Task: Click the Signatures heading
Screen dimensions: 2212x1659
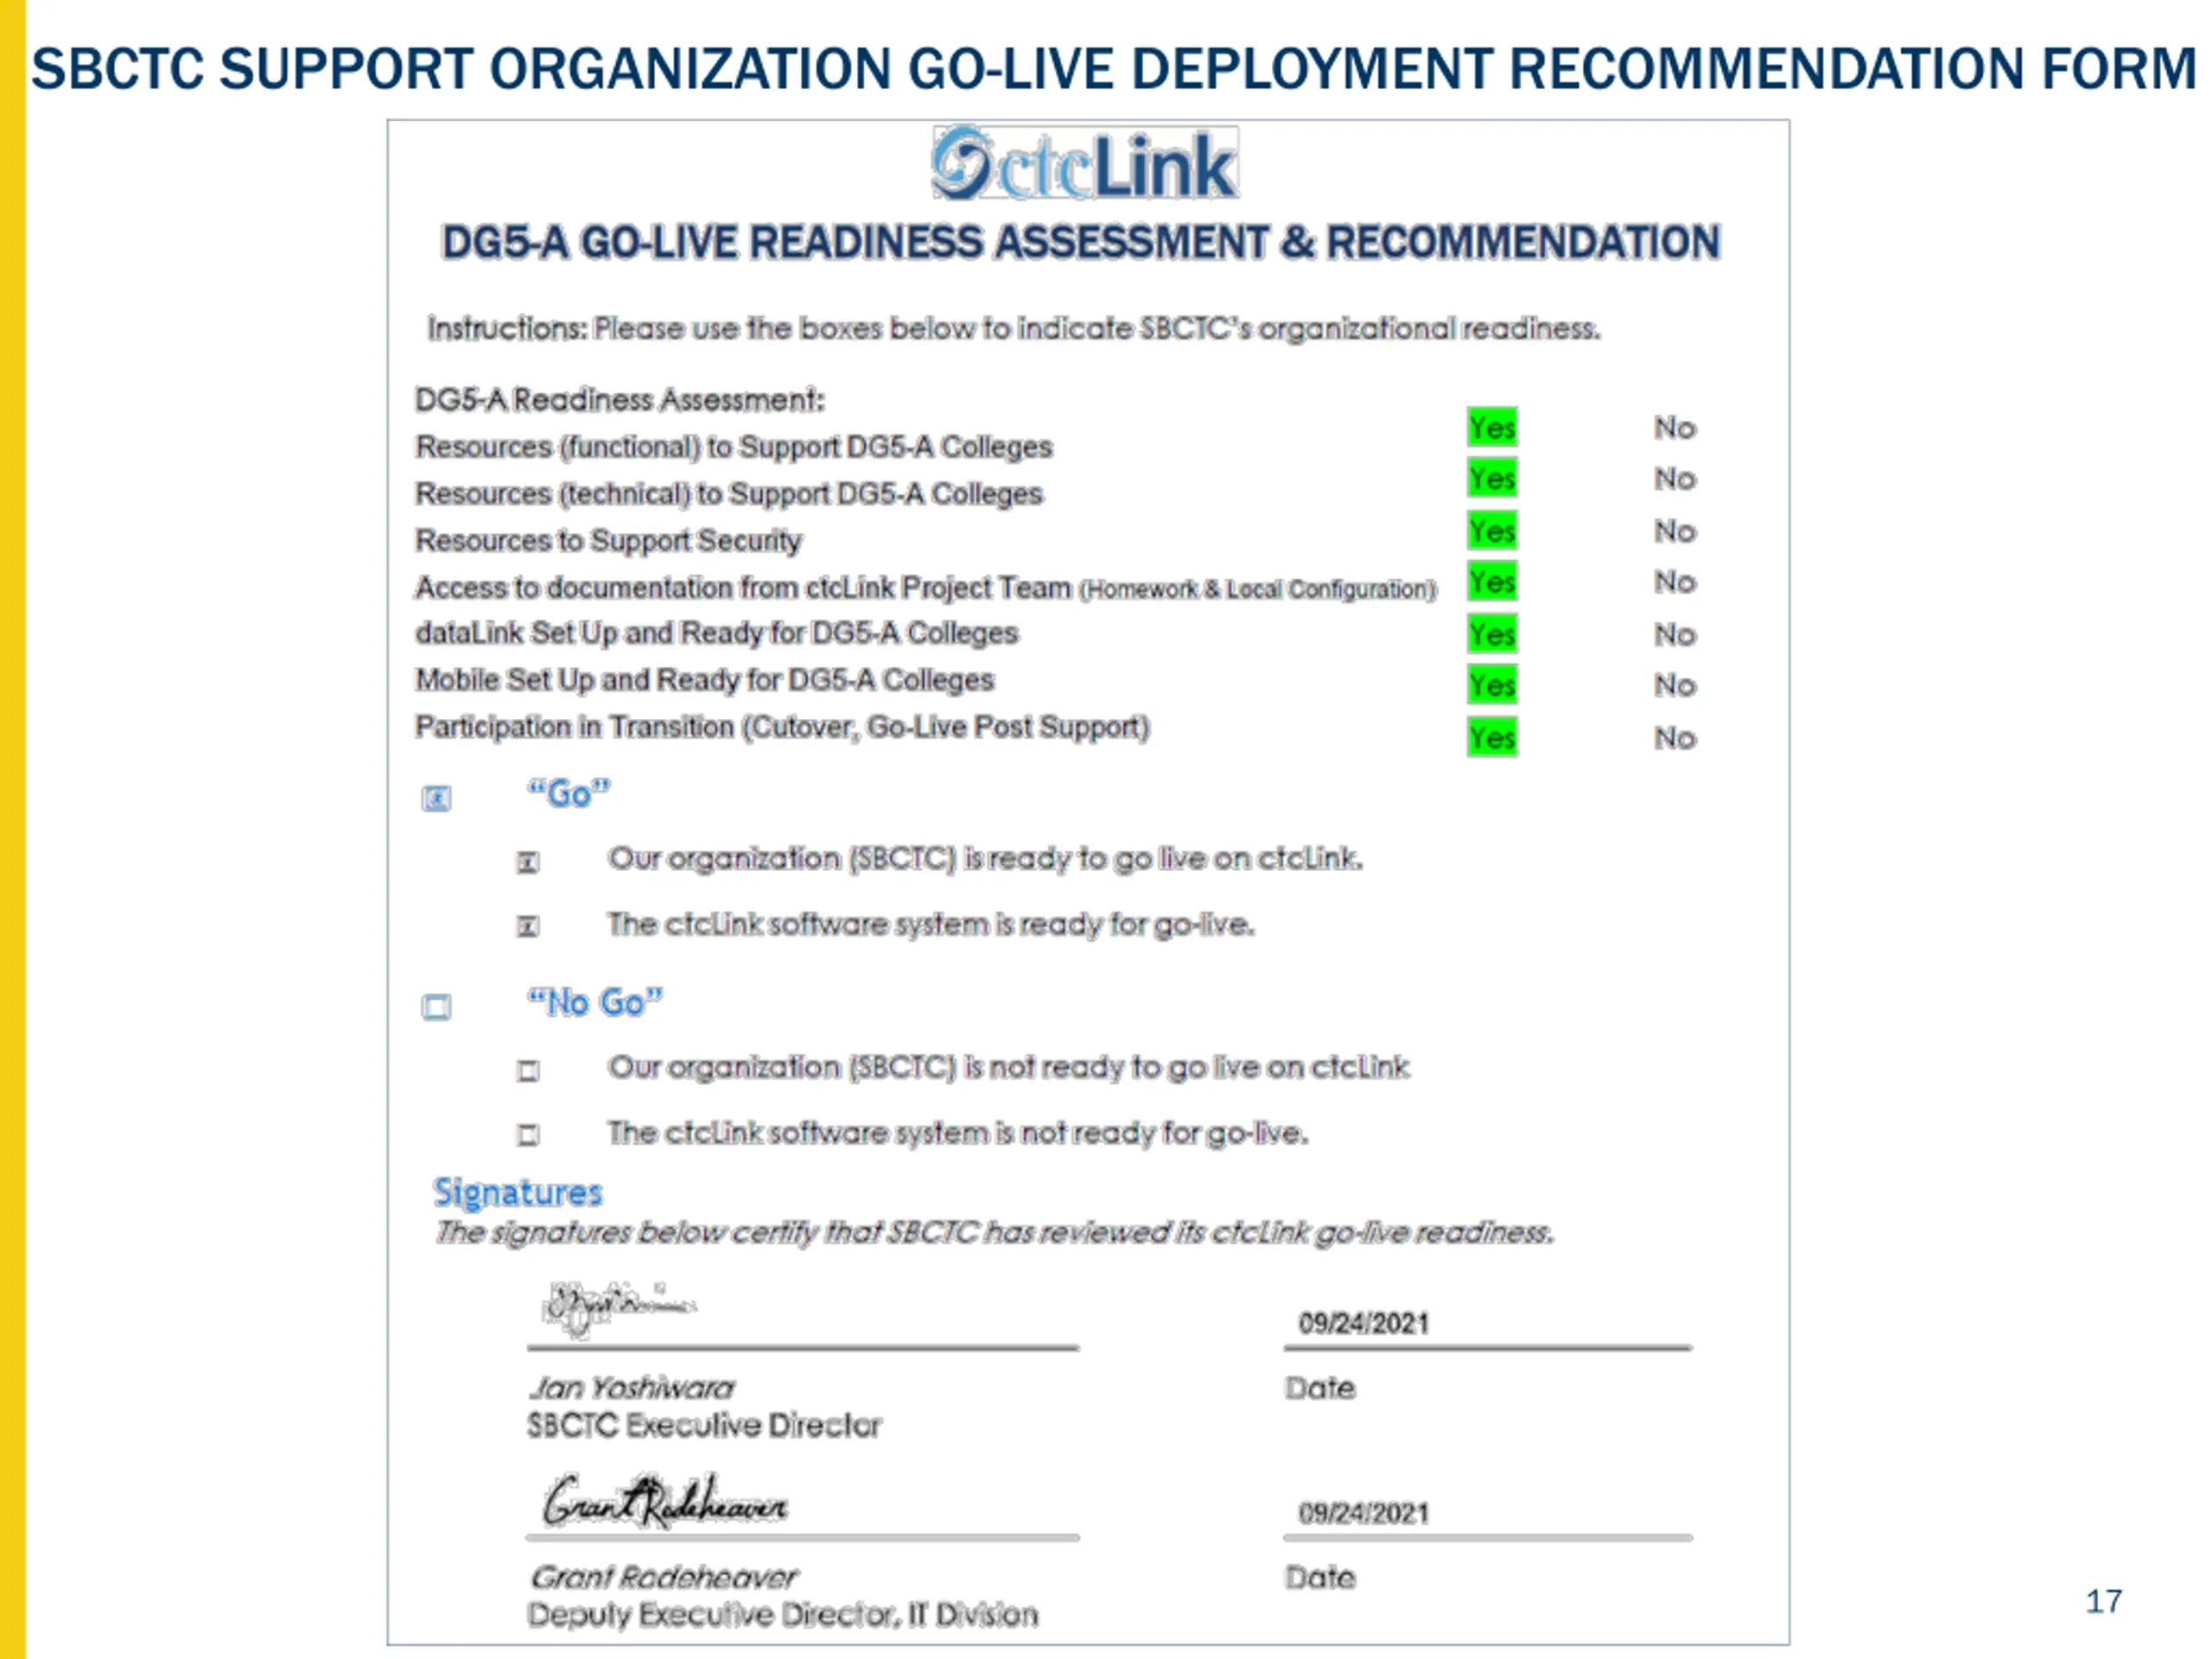Action: pyautogui.click(x=517, y=1193)
